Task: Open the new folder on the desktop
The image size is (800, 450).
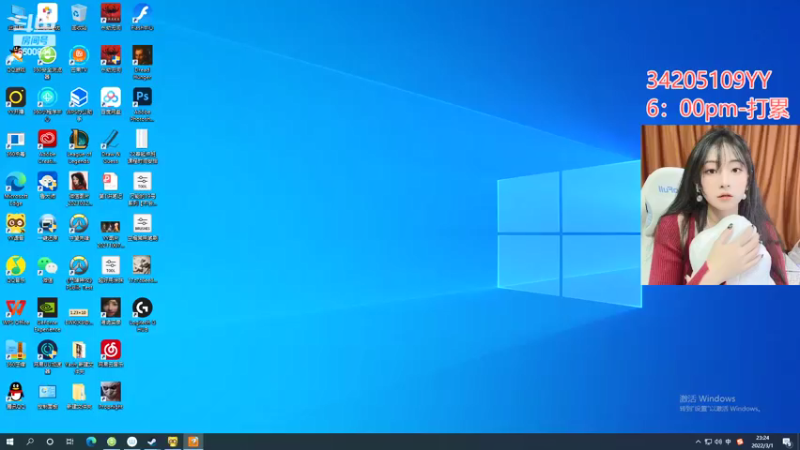Action: tap(79, 395)
